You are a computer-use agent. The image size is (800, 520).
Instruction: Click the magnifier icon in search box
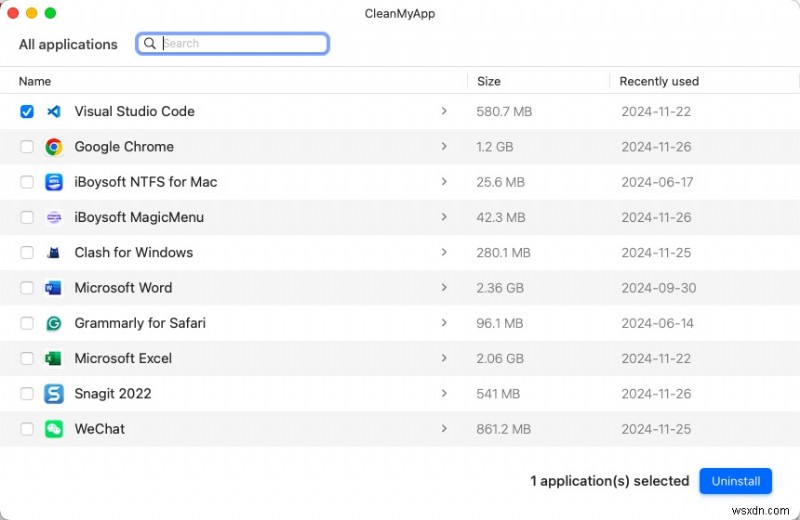[x=149, y=43]
